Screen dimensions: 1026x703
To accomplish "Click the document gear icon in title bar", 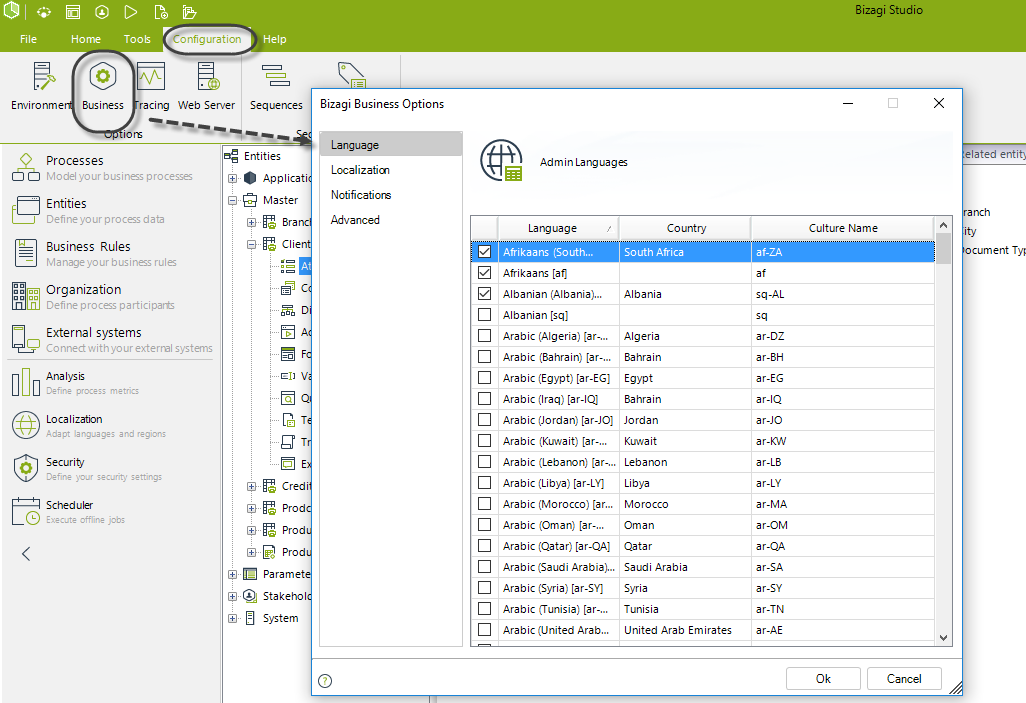I will (160, 12).
